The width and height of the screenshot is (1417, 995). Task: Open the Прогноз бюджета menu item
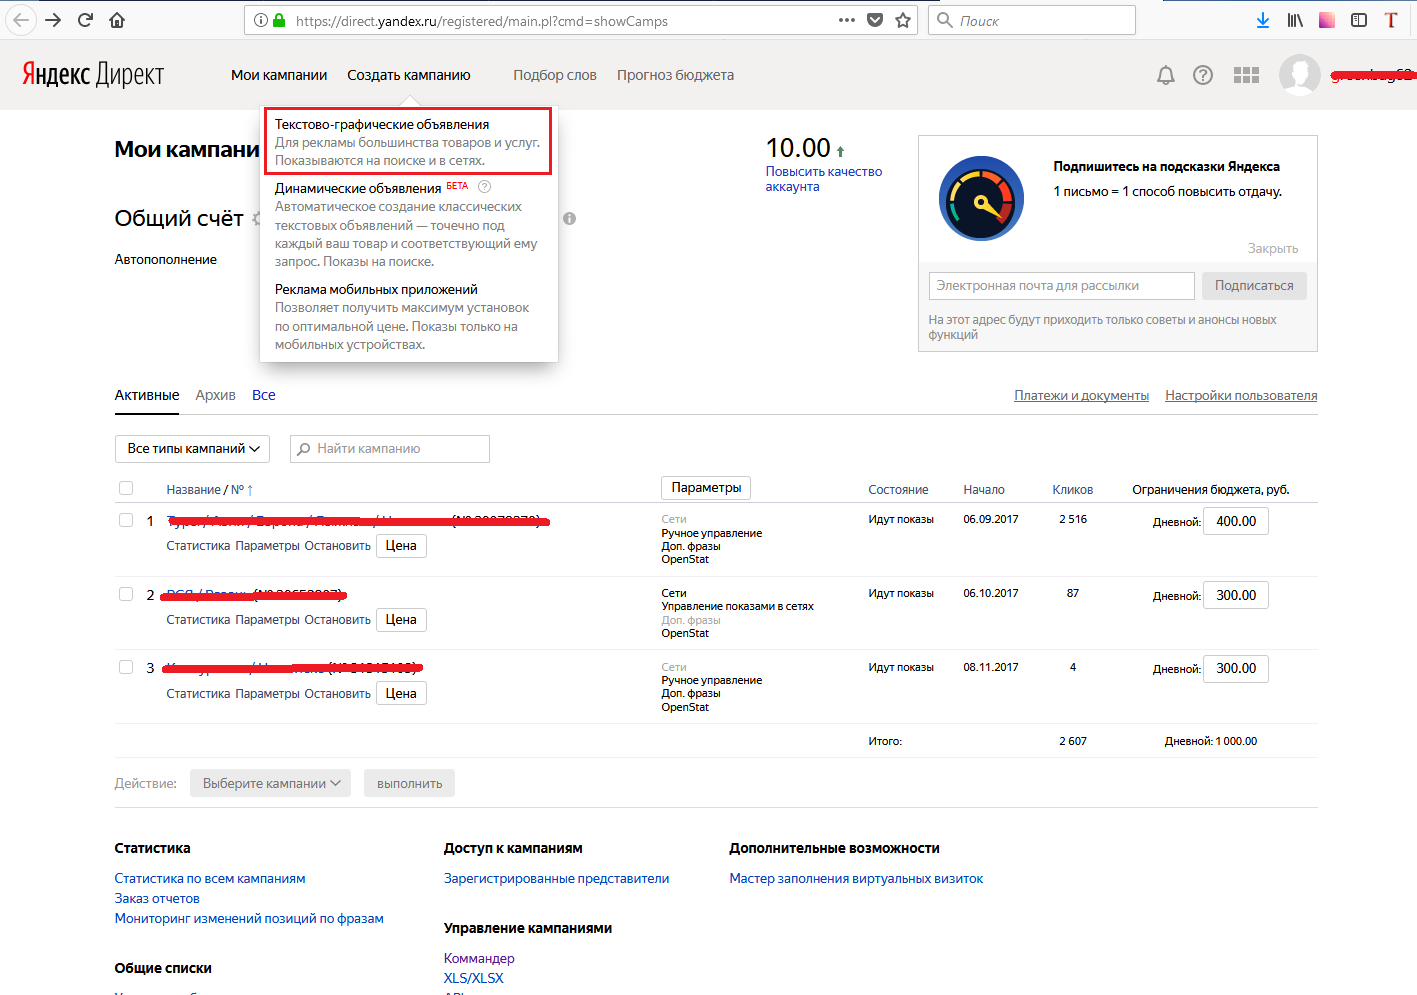point(675,75)
